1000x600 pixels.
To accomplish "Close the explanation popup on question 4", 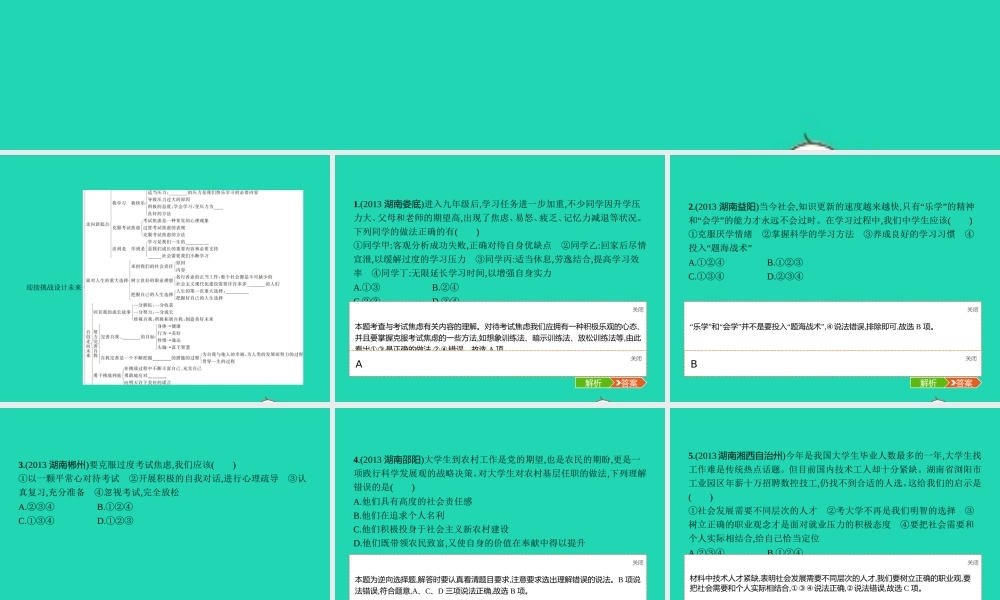I will 637,563.
